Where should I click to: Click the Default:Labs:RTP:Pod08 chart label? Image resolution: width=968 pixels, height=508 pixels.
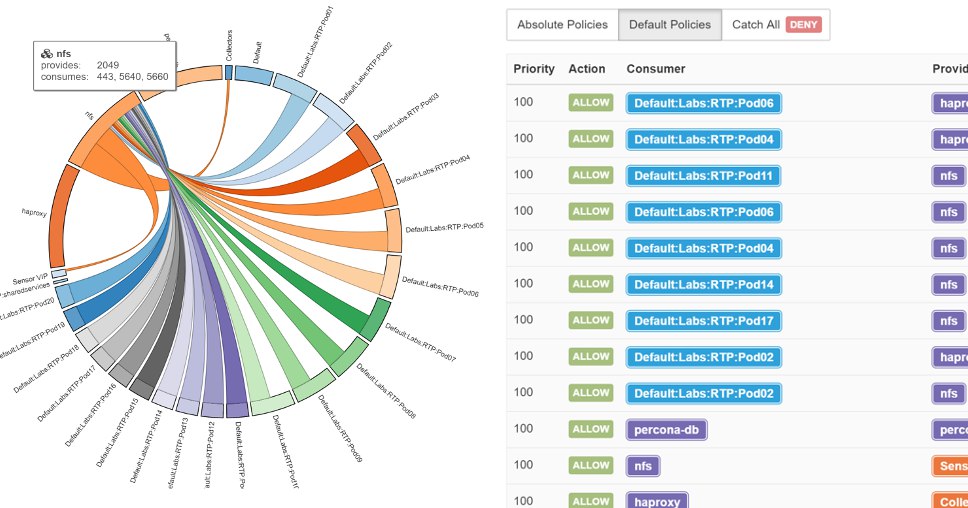click(x=386, y=391)
